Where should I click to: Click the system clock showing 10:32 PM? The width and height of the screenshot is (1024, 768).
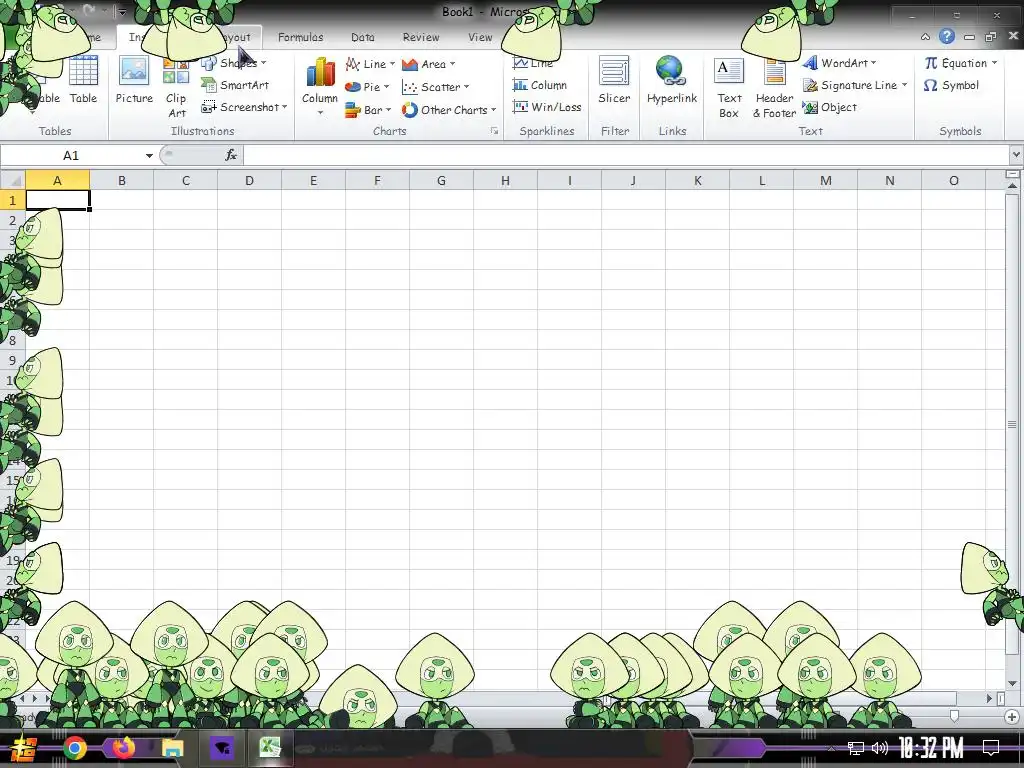tap(931, 748)
